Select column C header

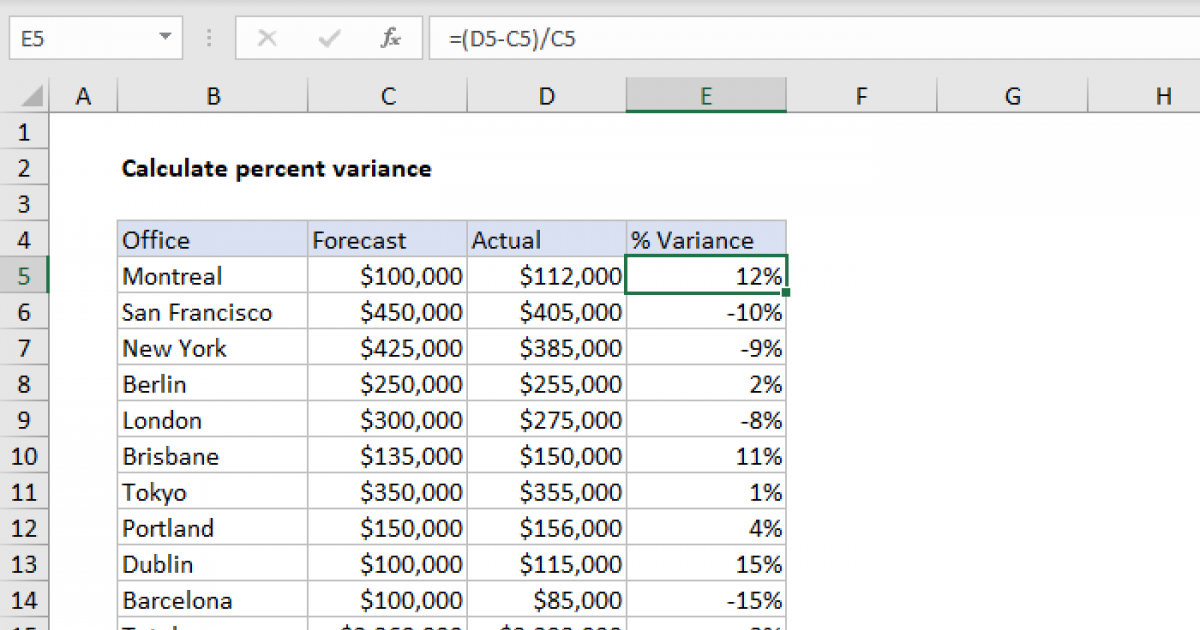(388, 96)
